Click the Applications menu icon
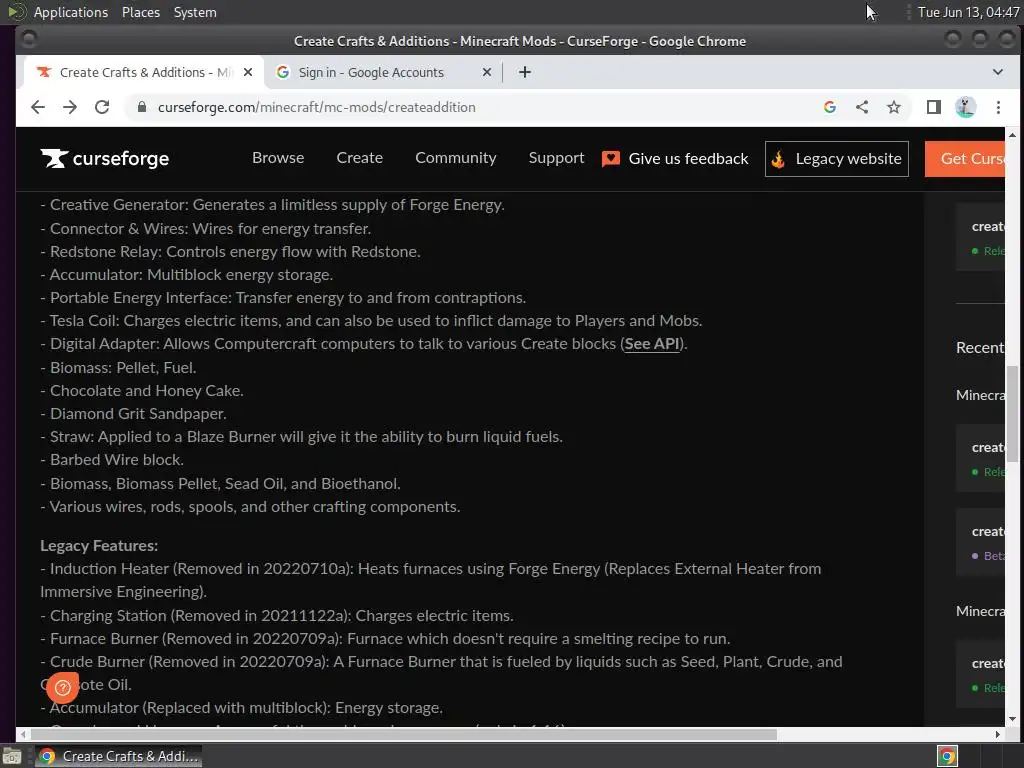The height and width of the screenshot is (768, 1024). point(17,12)
